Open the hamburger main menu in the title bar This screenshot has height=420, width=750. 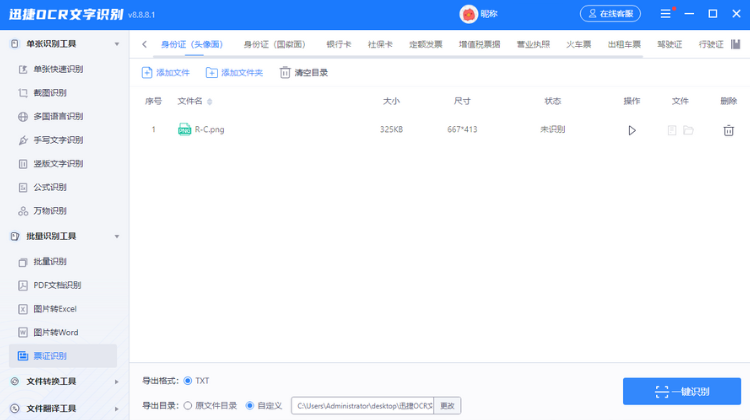[666, 14]
